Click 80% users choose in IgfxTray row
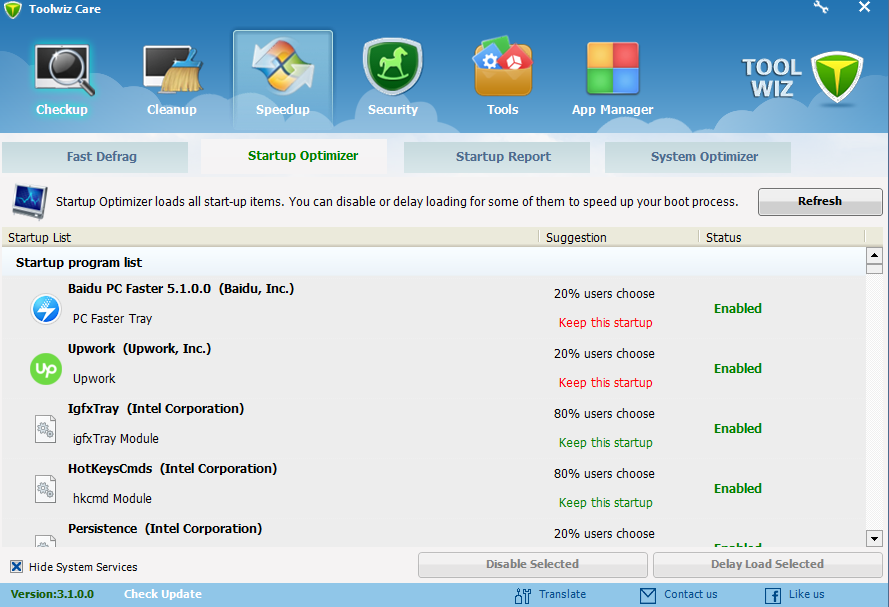Screen dimensions: 889x607 (x=604, y=414)
